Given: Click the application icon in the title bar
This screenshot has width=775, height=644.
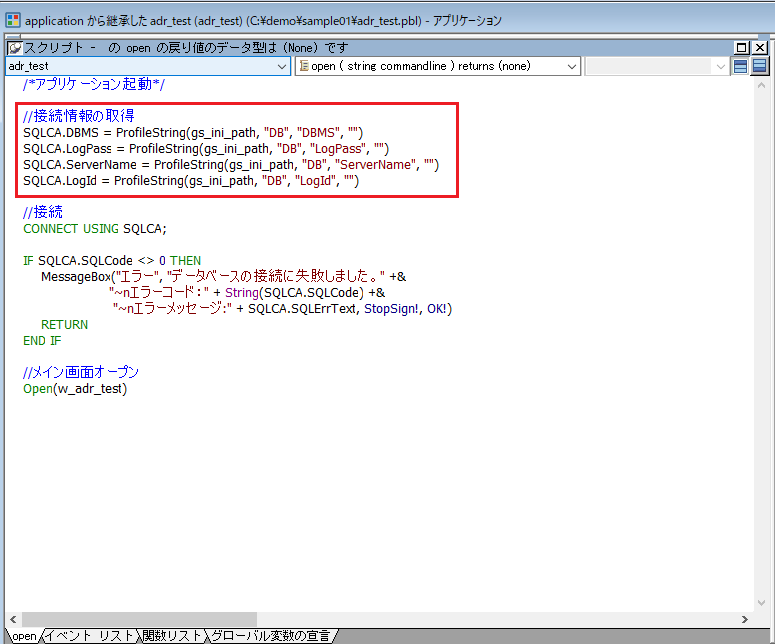Looking at the screenshot, I should (13, 20).
